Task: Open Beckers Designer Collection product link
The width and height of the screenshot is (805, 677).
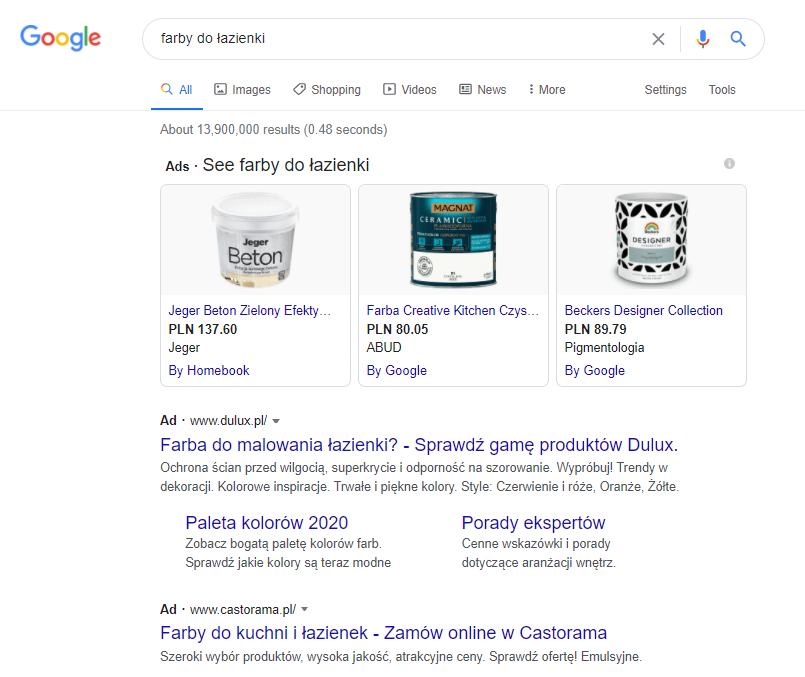Action: pos(643,311)
